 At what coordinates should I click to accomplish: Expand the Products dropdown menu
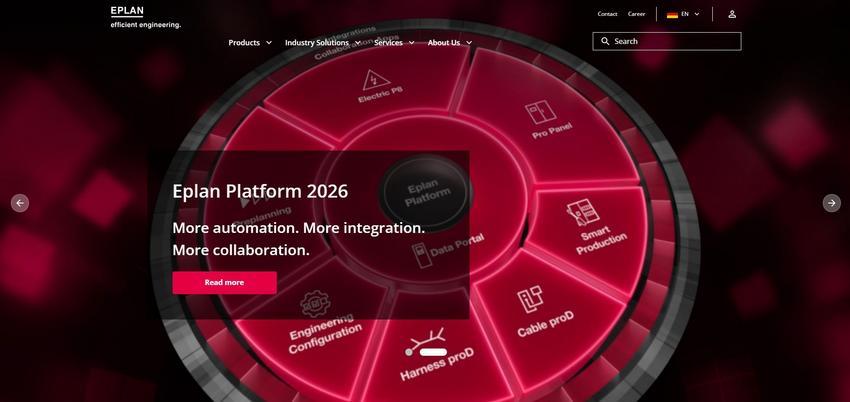[250, 43]
